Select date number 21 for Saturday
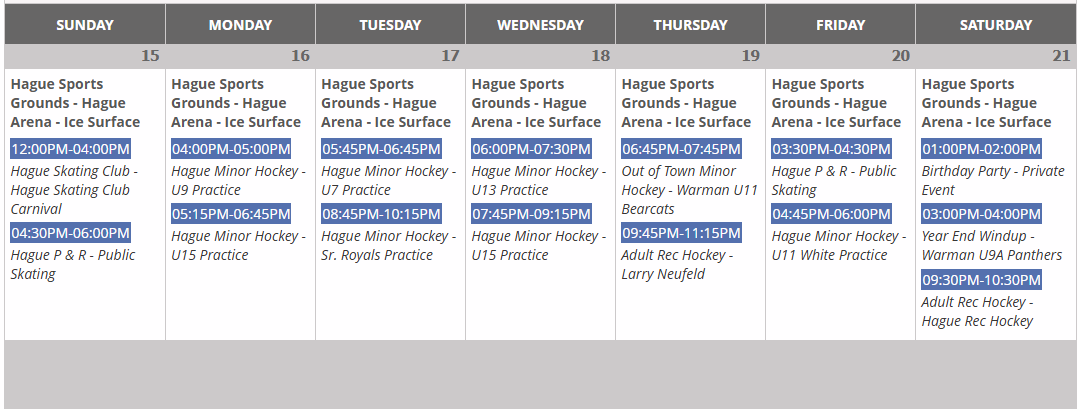Viewport: 1078px width, 409px height. click(x=1061, y=56)
